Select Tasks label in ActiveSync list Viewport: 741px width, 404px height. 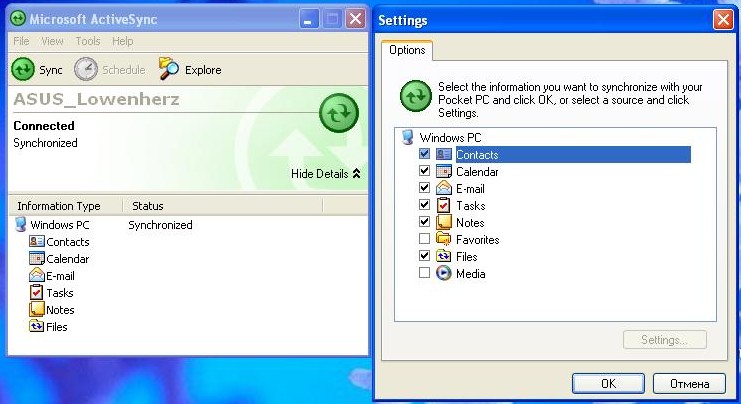60,293
